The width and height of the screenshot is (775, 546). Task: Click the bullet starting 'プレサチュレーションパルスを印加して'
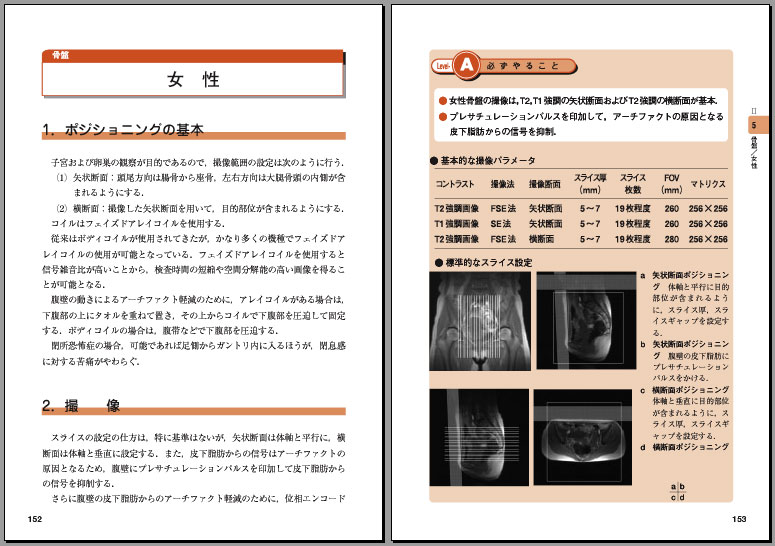click(581, 124)
